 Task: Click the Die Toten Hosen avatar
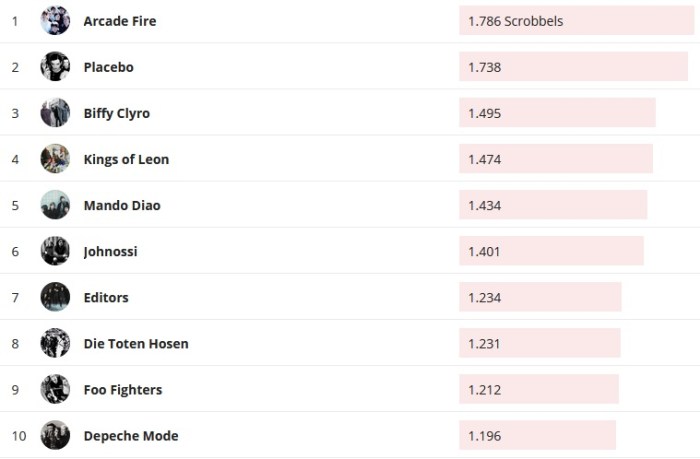pos(55,343)
